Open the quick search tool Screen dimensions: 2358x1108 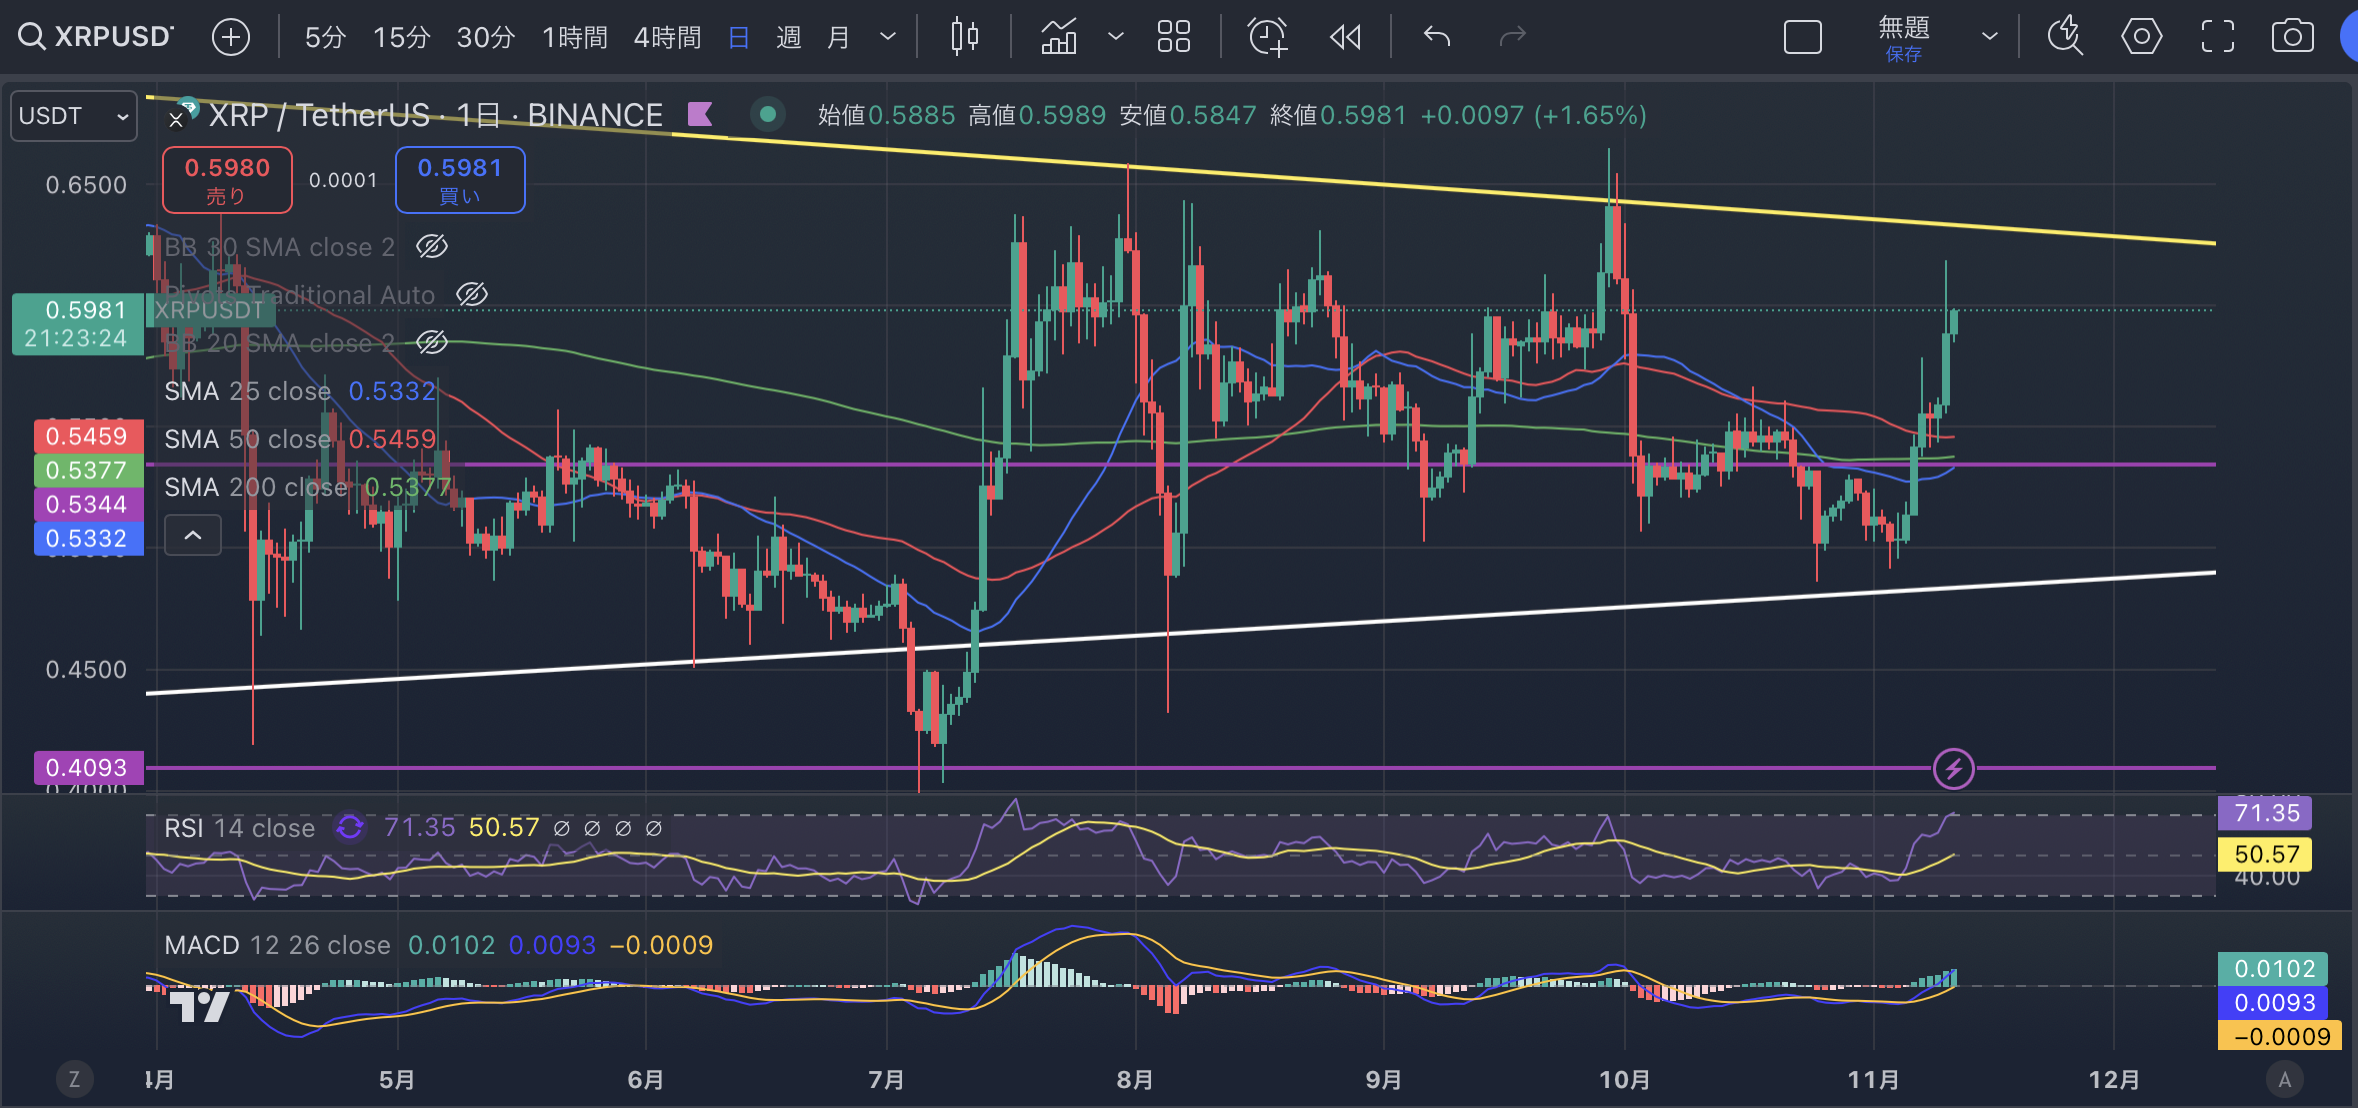click(x=2065, y=37)
